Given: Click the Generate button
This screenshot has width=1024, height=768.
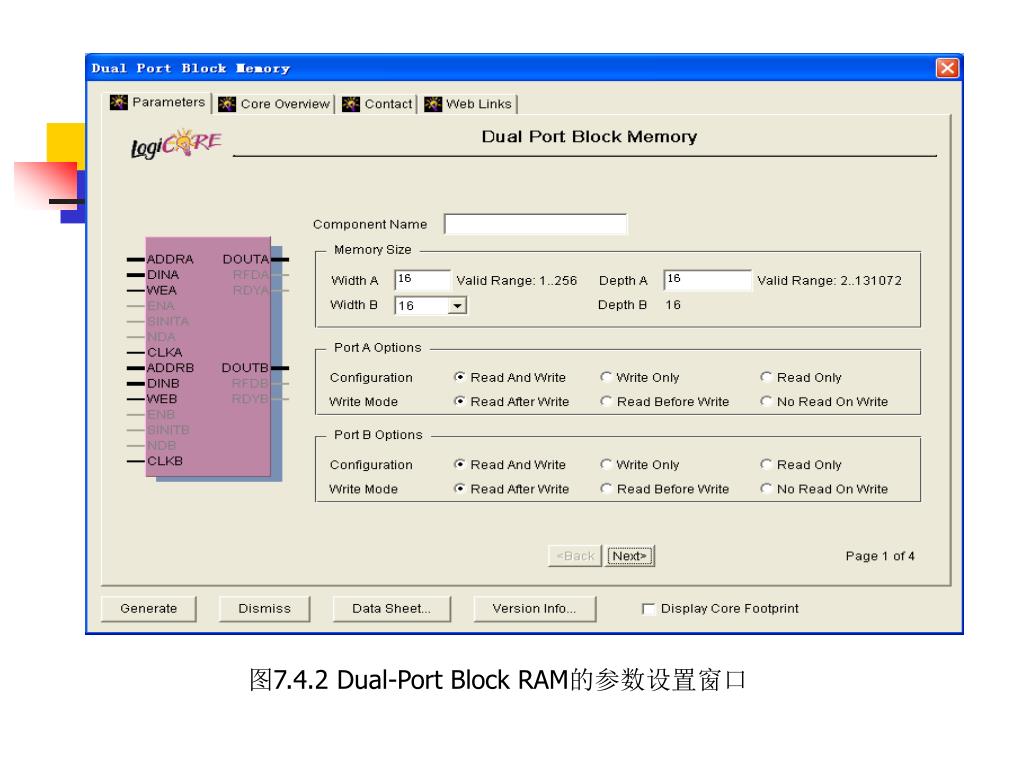Looking at the screenshot, I should point(149,609).
